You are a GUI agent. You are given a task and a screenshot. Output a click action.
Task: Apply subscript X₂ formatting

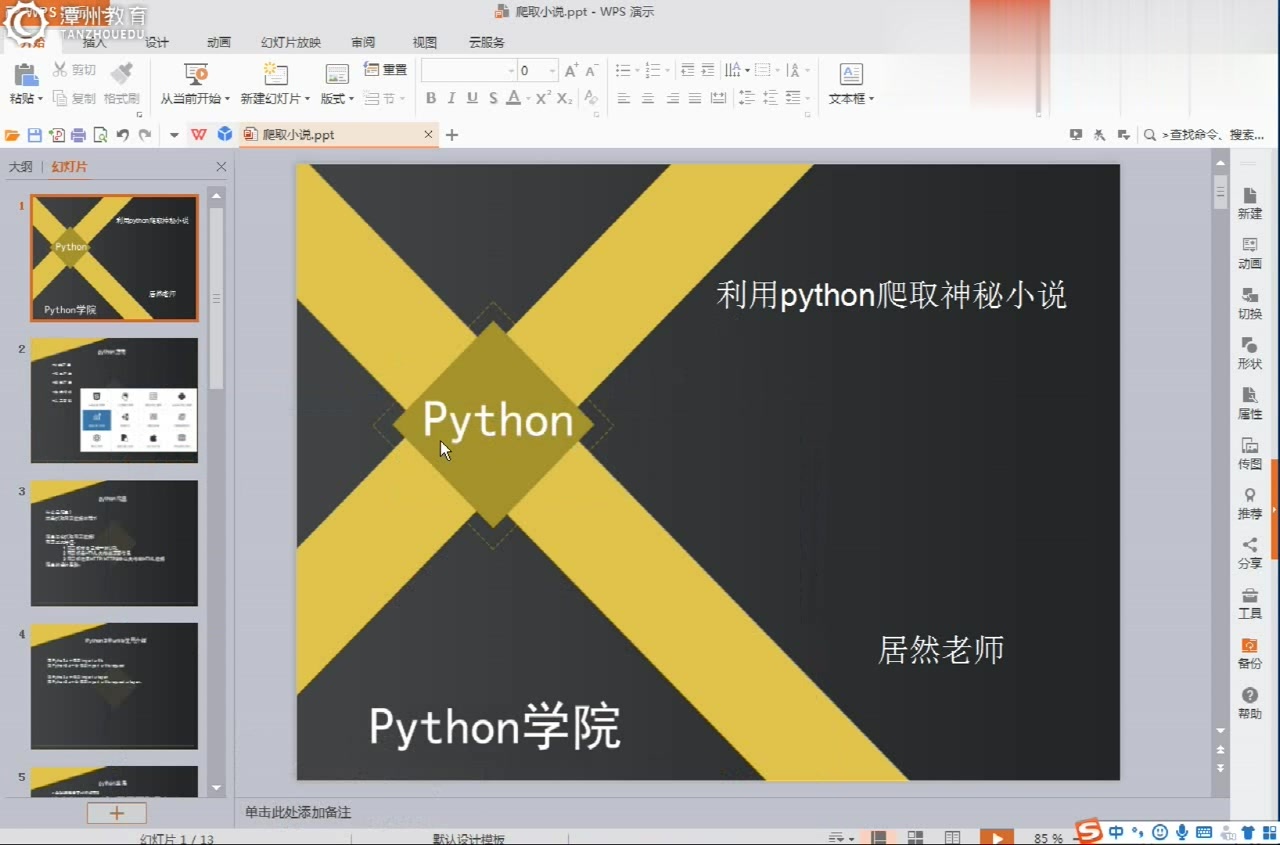565,98
